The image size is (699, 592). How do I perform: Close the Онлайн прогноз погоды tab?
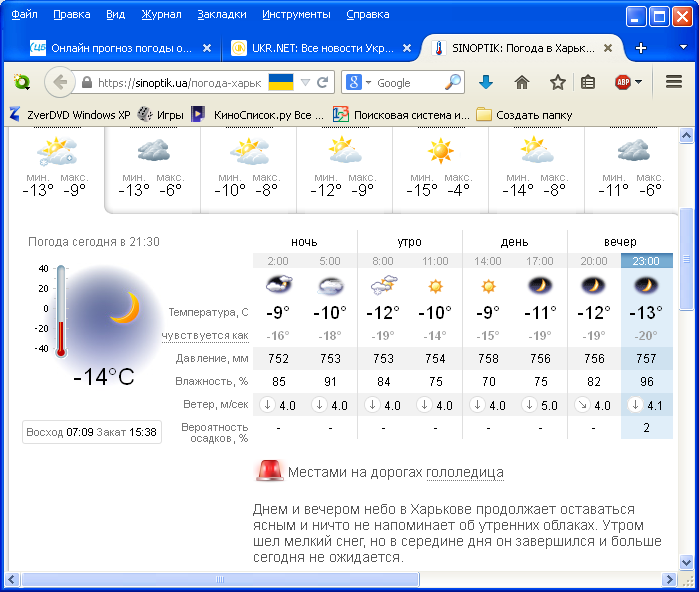click(x=207, y=47)
